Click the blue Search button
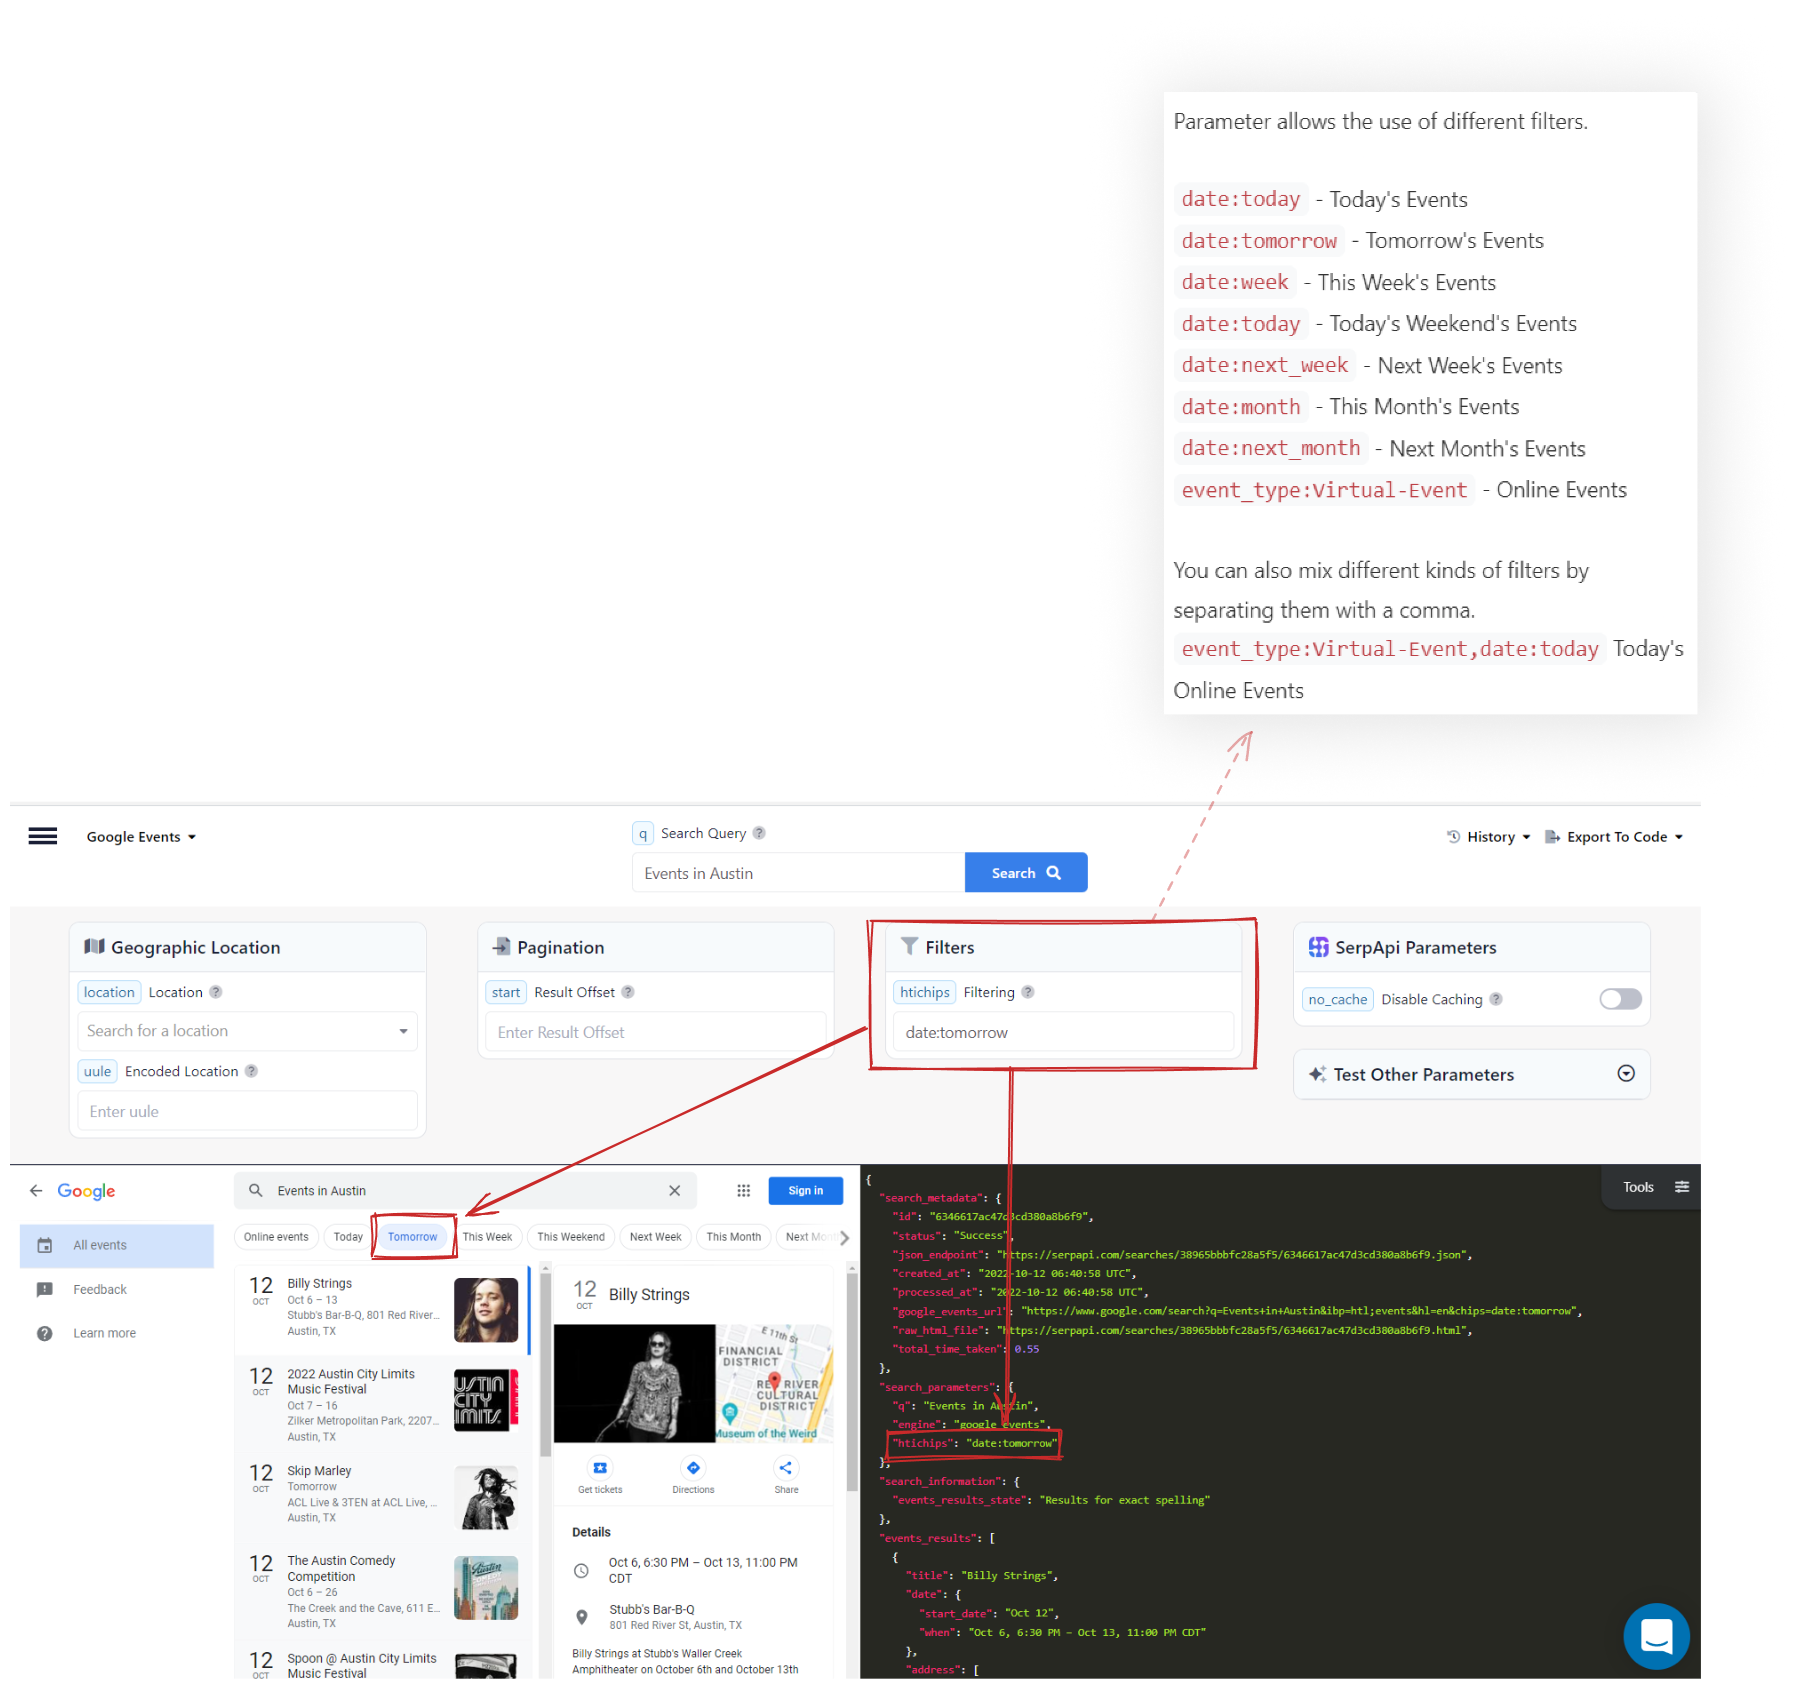1799x1688 pixels. click(x=1025, y=872)
